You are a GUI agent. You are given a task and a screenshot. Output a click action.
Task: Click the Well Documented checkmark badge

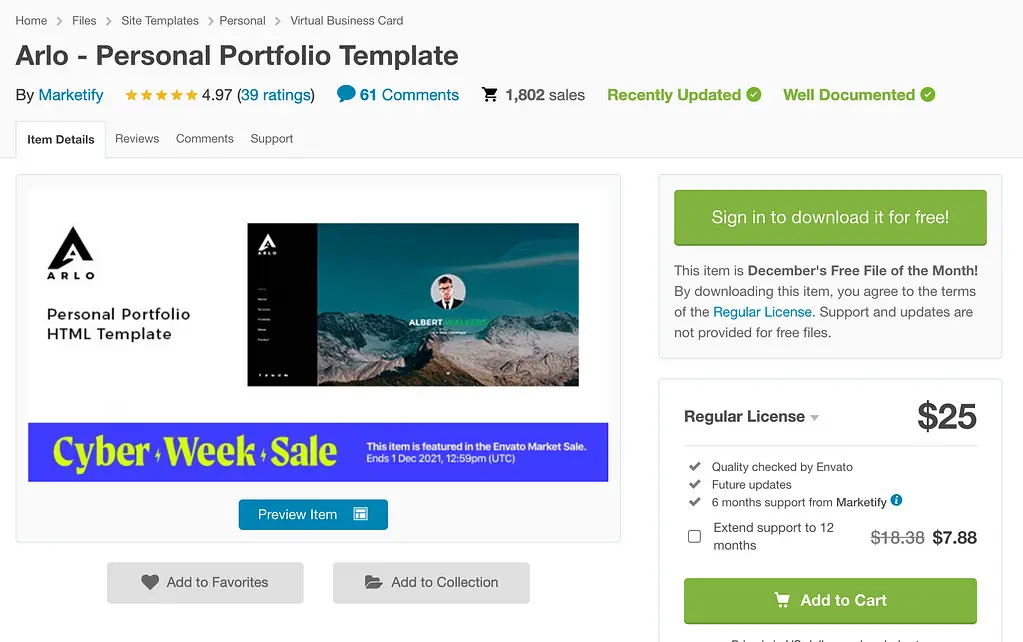coord(928,95)
